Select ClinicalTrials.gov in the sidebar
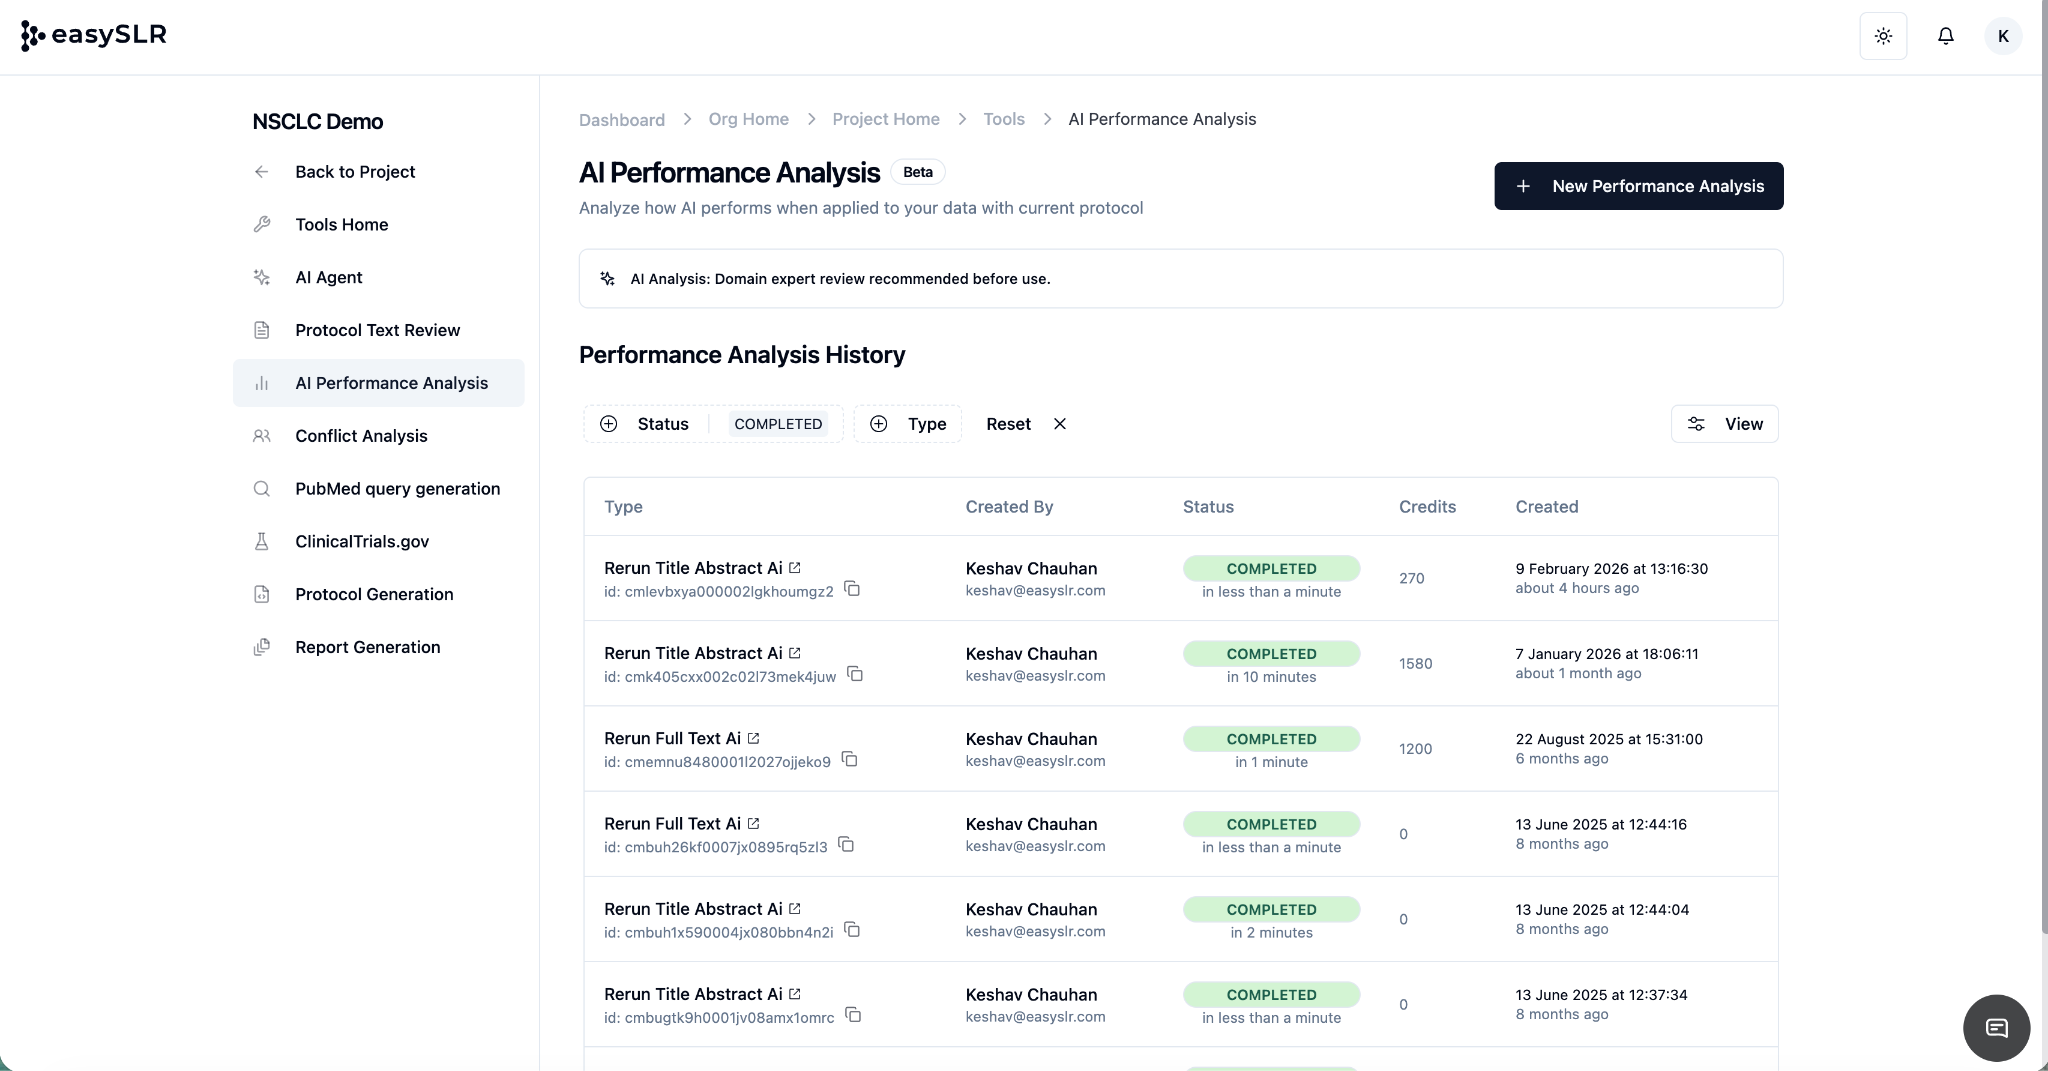The height and width of the screenshot is (1071, 2048). pos(362,542)
